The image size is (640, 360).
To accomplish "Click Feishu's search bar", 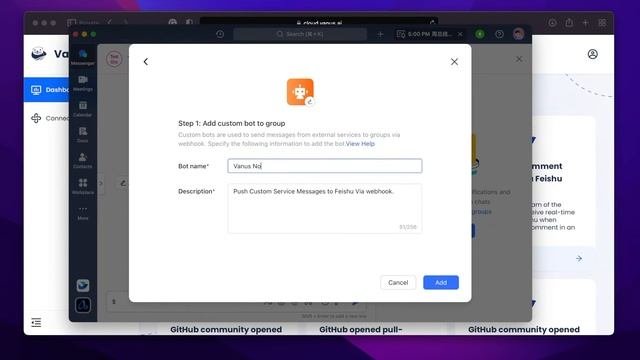I will pyautogui.click(x=300, y=34).
